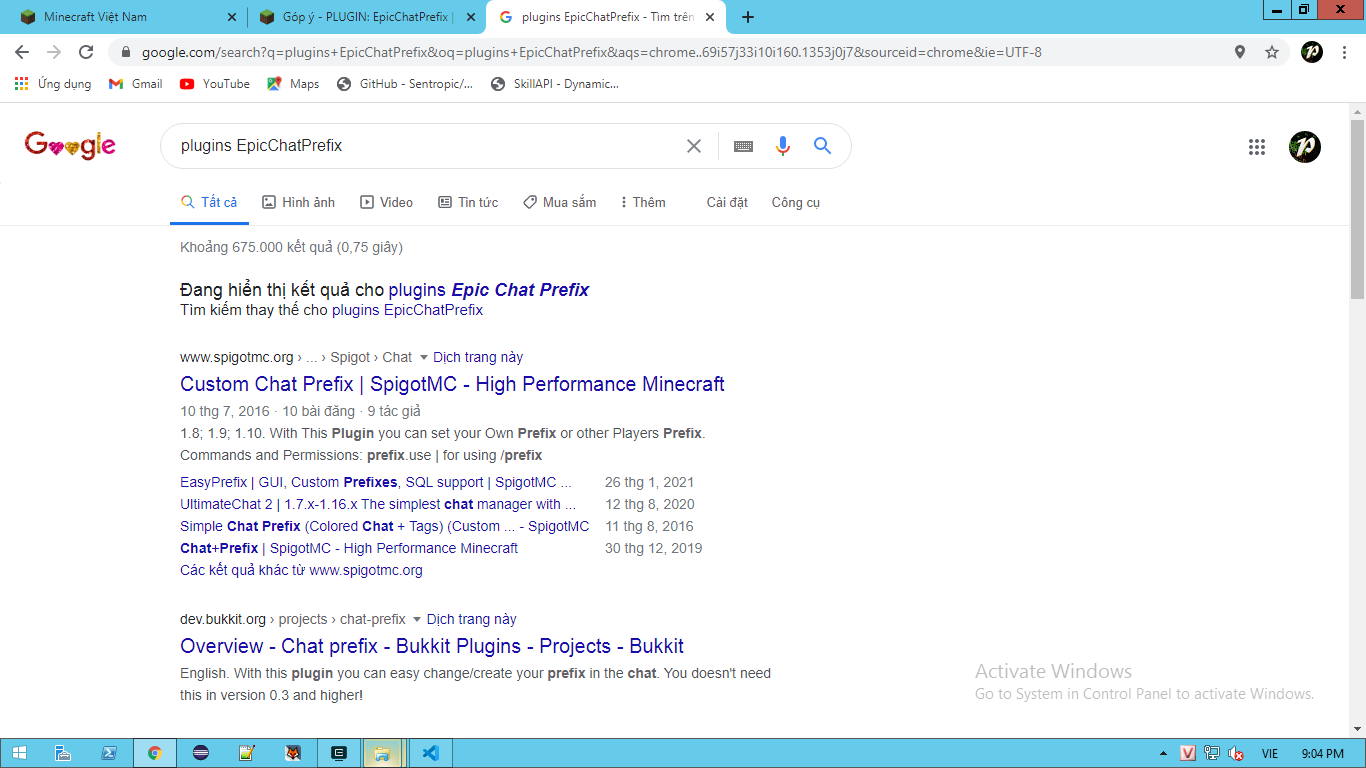The image size is (1366, 768).
Task: Open Công cụ search tools
Action: click(x=796, y=202)
